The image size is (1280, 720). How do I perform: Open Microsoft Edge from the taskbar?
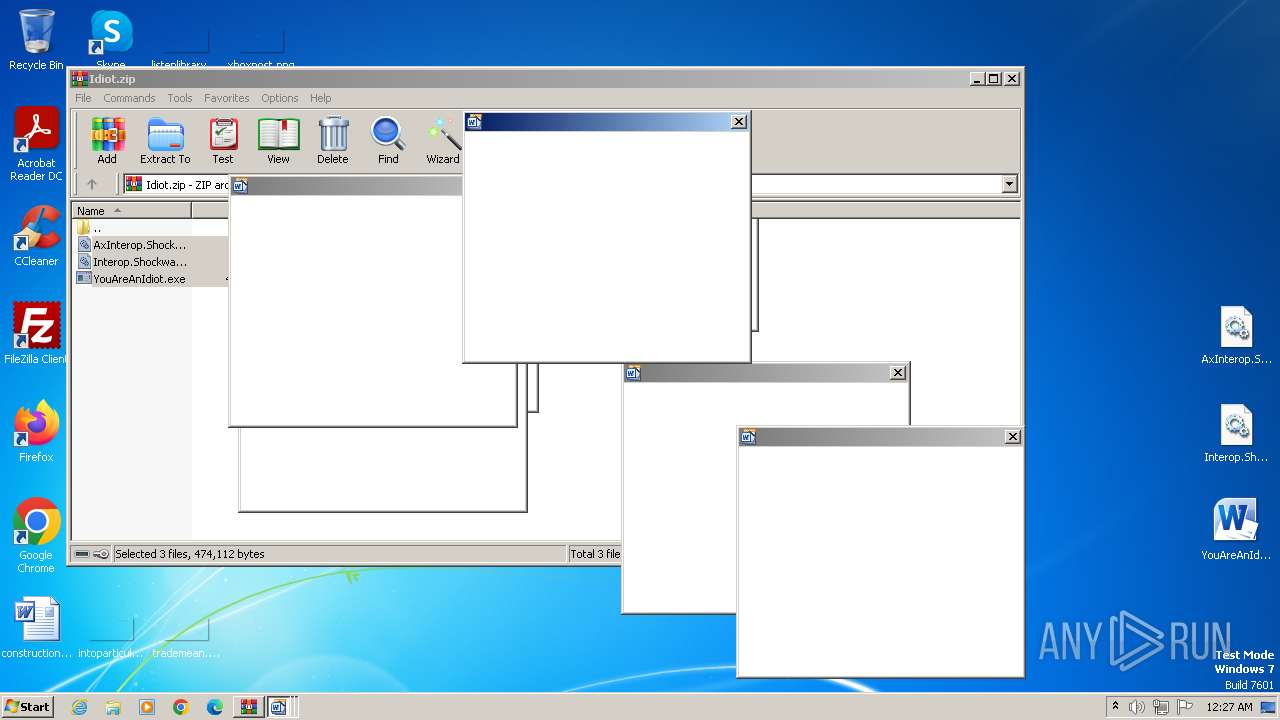pyautogui.click(x=215, y=707)
